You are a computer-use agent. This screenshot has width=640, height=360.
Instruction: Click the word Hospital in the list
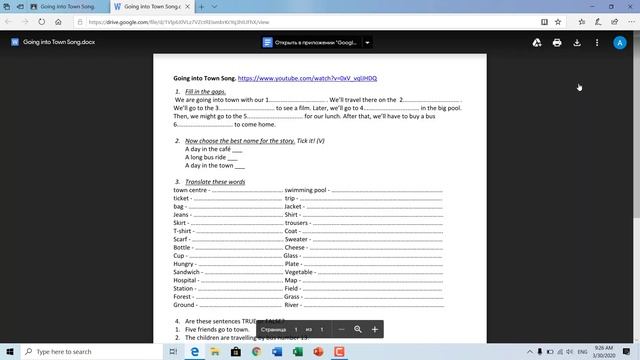185,280
